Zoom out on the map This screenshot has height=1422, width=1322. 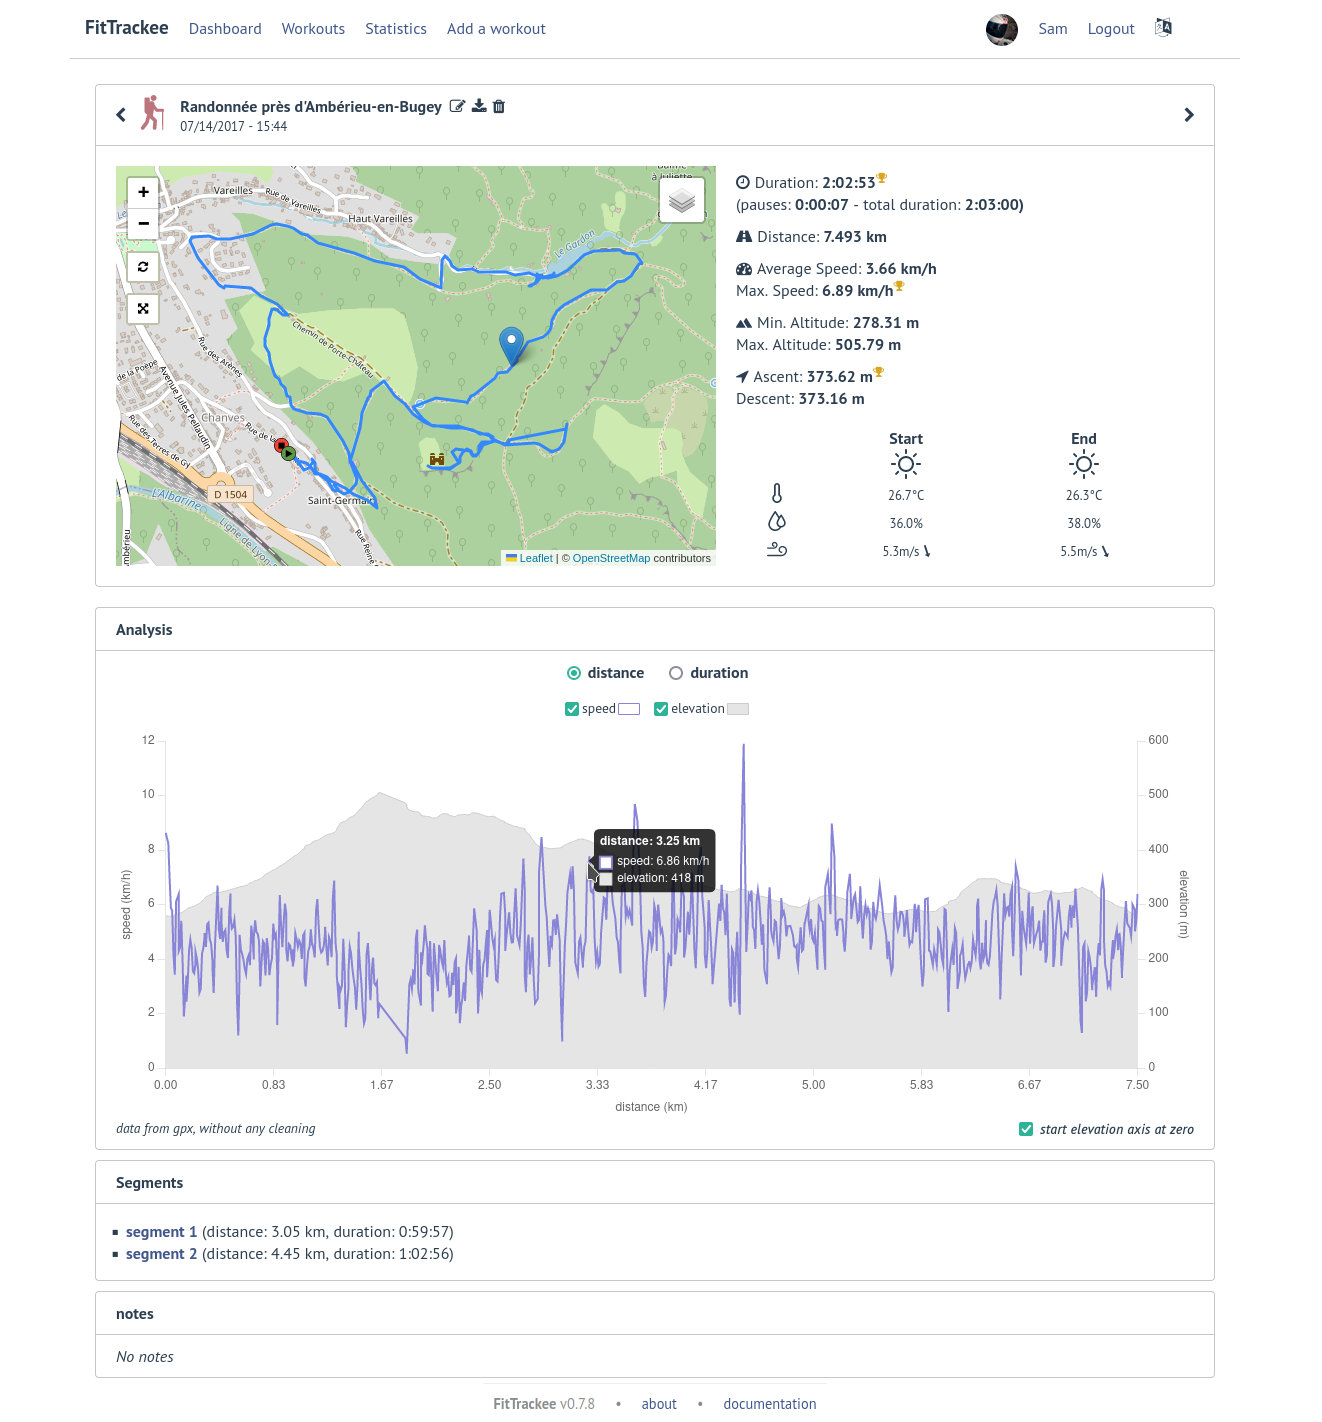(143, 223)
